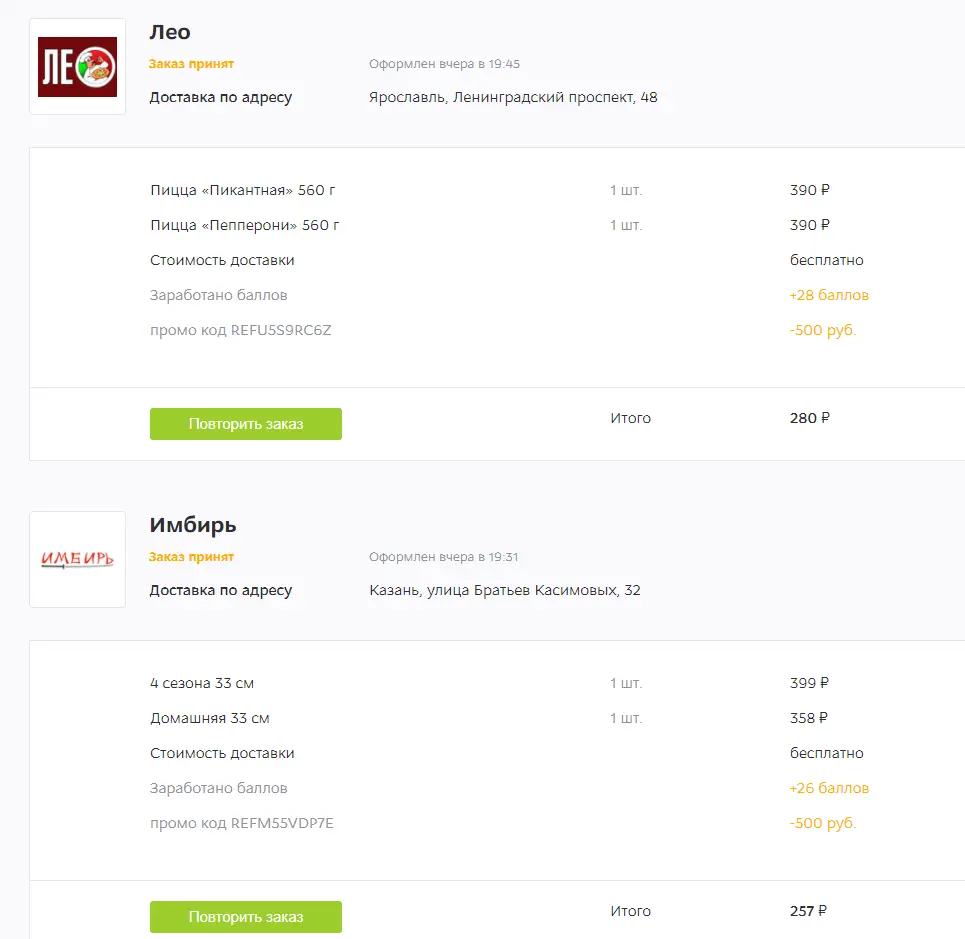The height and width of the screenshot is (939, 965).
Task: Click the Оформлен вчера в 19:31 timestamp
Action: pos(444,557)
